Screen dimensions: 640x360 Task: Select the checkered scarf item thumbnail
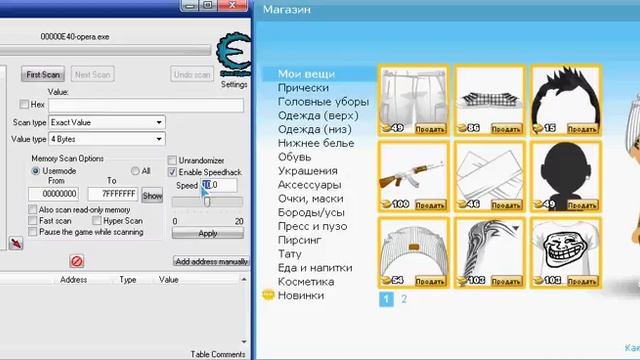pos(489,100)
